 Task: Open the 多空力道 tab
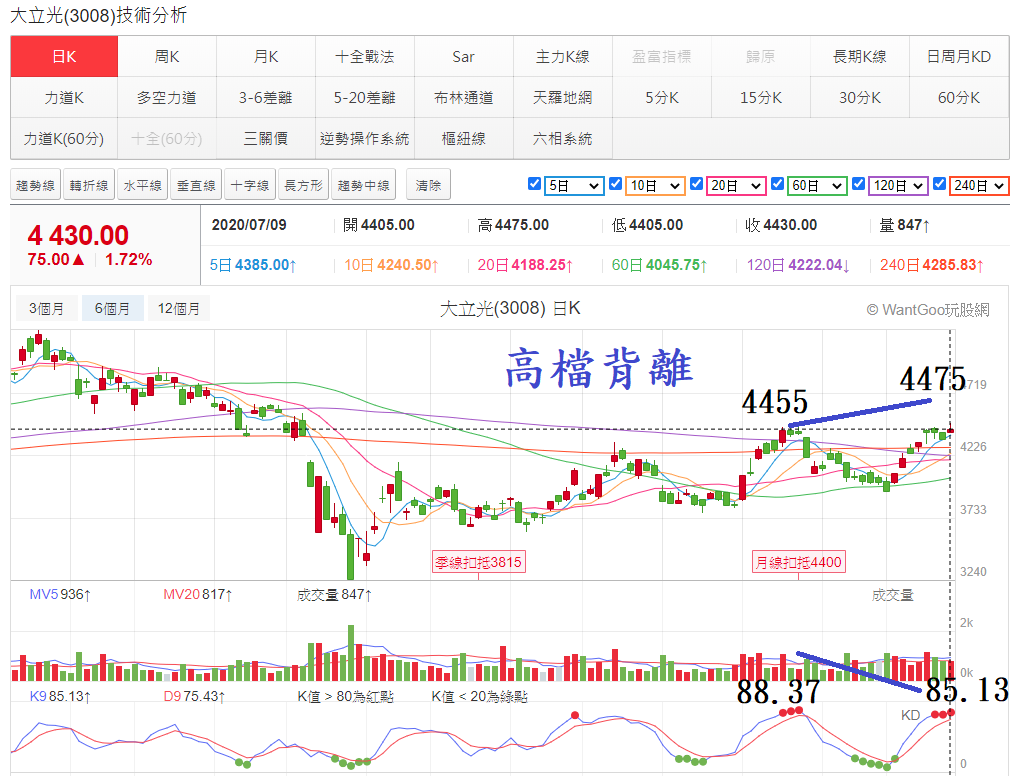167,97
